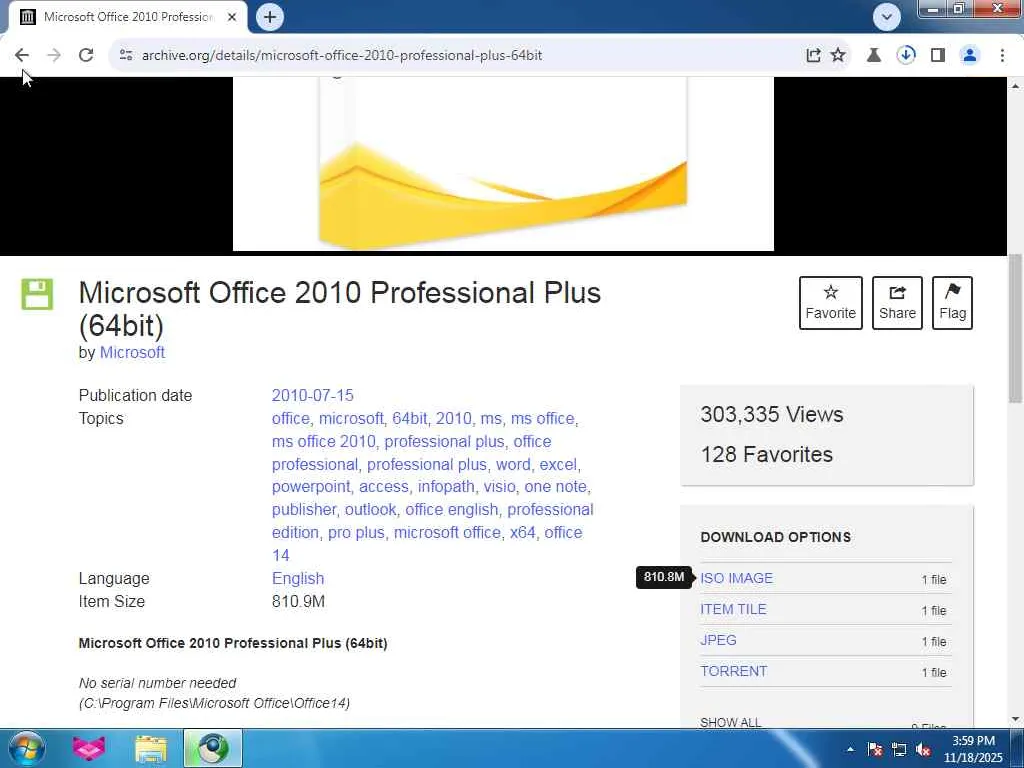Click the DOWNLOAD OPTIONS heading
1024x768 pixels.
point(775,537)
